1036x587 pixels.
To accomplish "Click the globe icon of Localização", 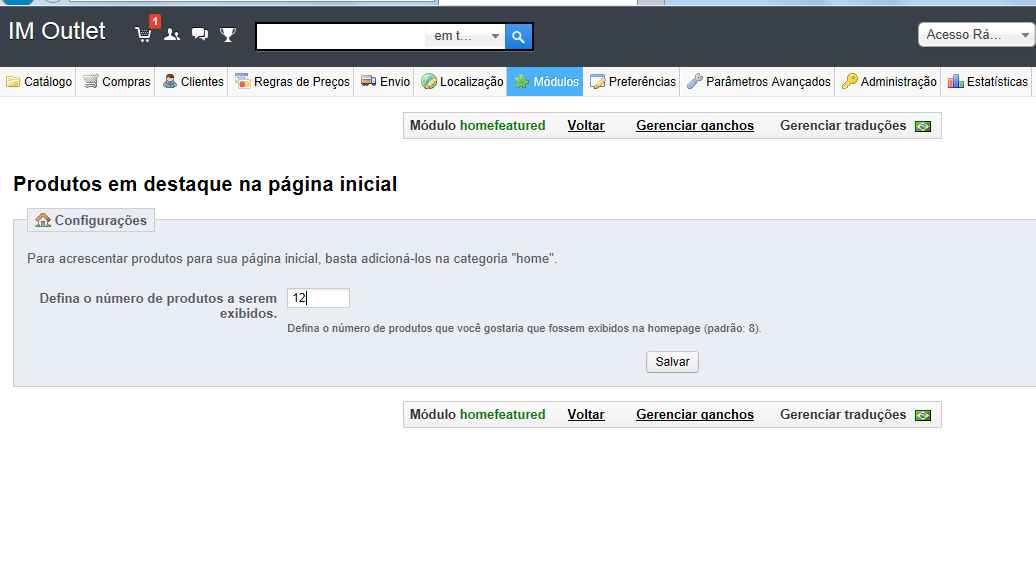I will (429, 81).
